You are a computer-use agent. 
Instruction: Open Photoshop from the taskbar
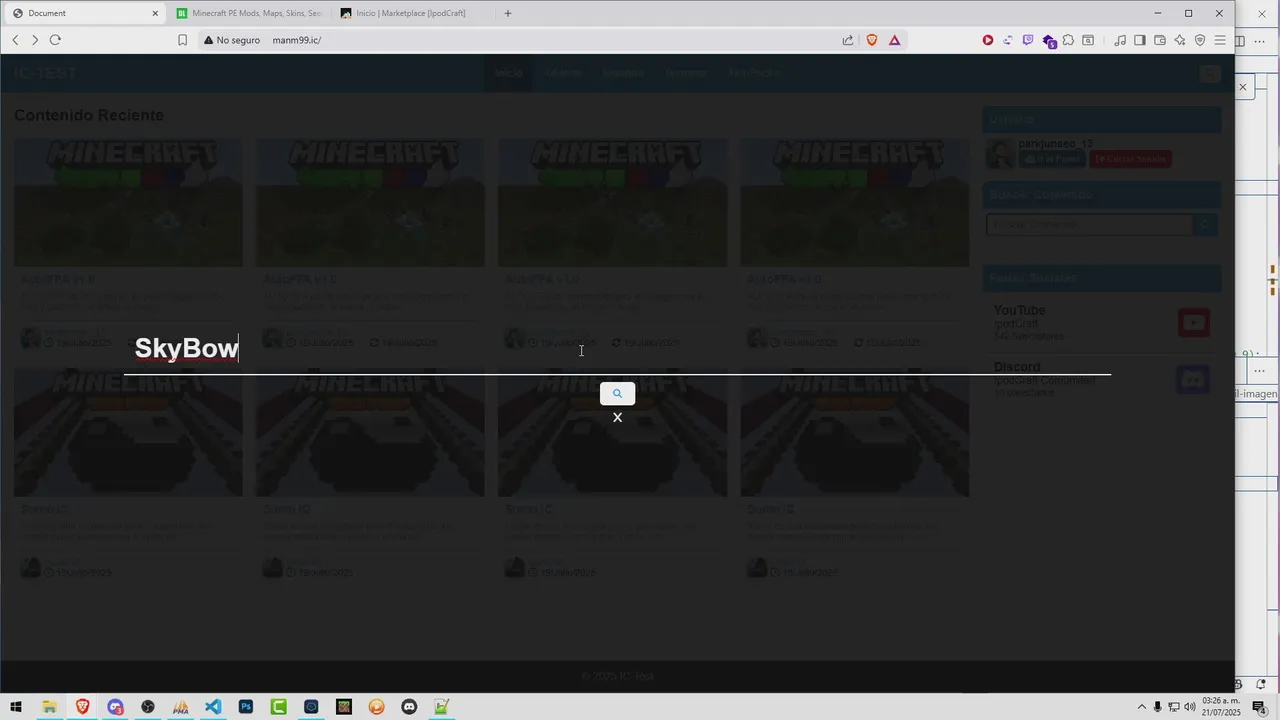pyautogui.click(x=246, y=707)
